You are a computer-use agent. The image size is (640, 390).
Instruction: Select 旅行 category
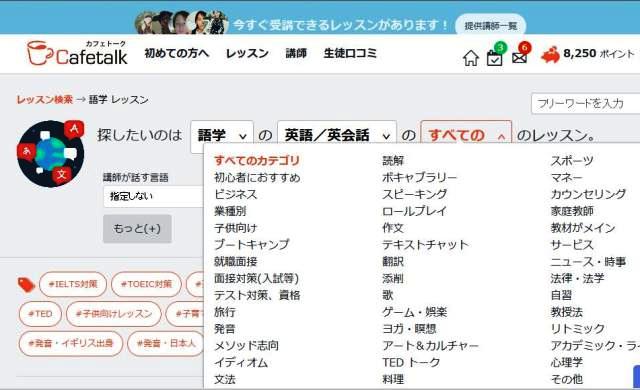(225, 312)
